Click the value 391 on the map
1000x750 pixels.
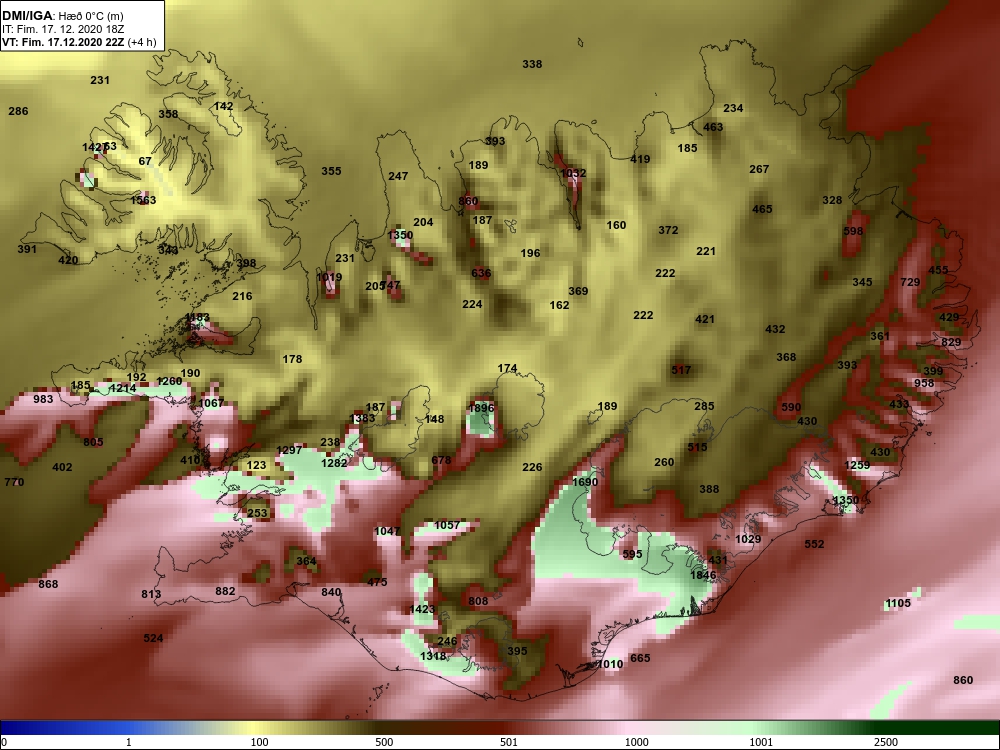tap(27, 249)
